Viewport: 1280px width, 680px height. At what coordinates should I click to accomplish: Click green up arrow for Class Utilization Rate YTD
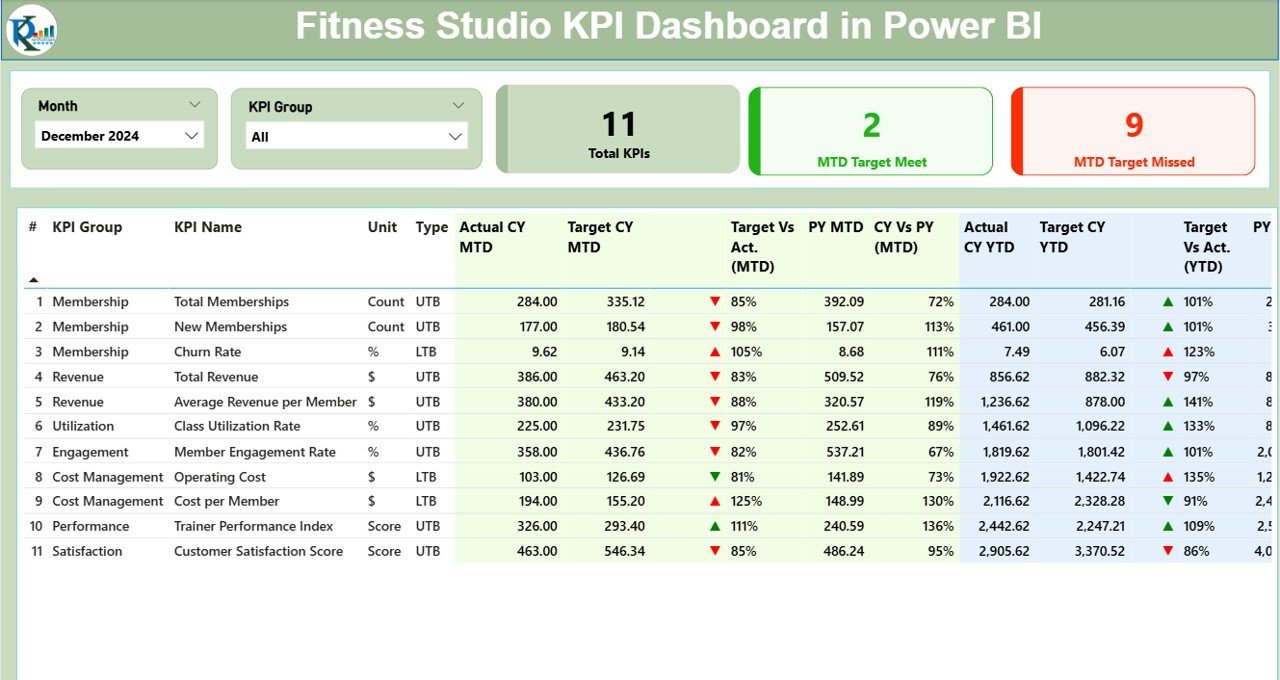coord(1168,426)
